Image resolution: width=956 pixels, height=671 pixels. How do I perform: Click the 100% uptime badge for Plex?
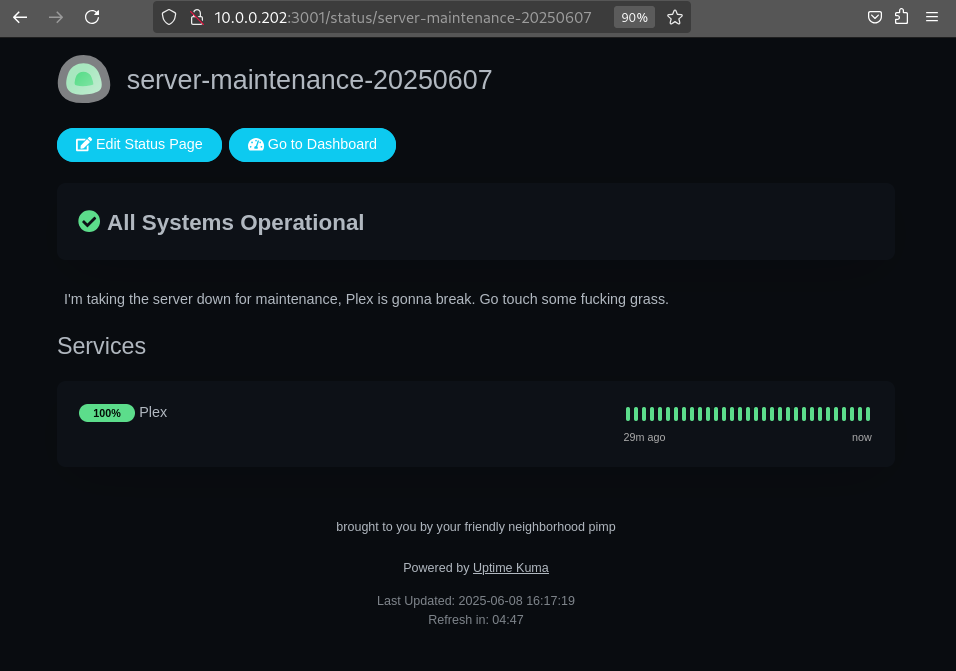point(107,413)
